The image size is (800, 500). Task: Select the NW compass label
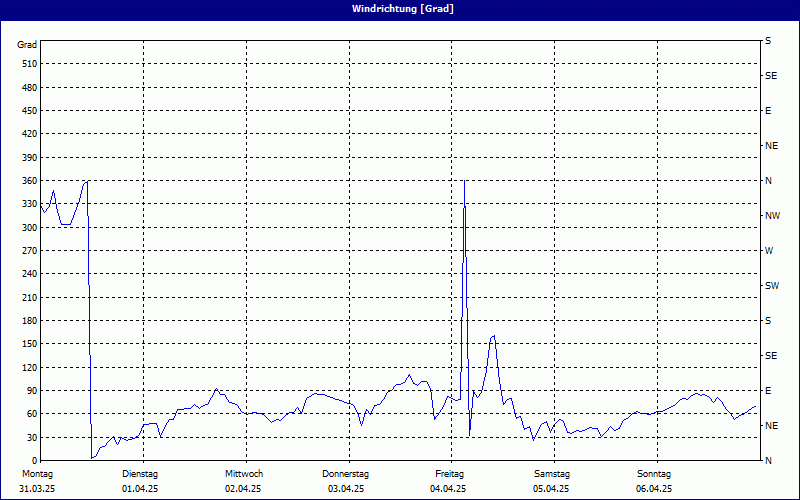pos(772,216)
